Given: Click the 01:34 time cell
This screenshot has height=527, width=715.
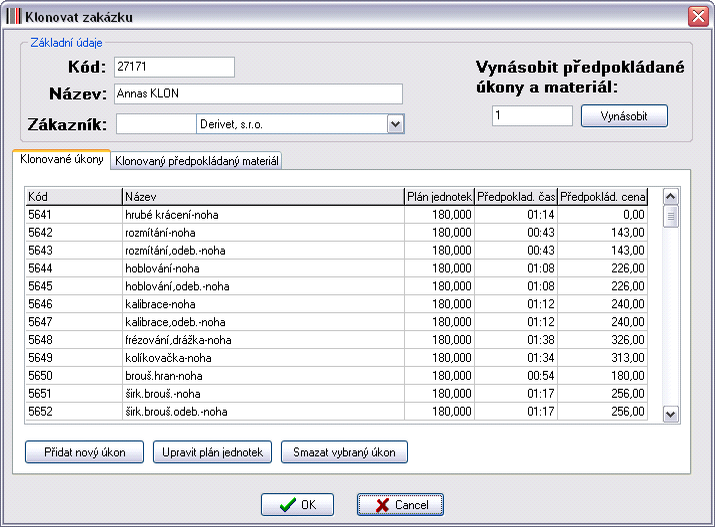Looking at the screenshot, I should click(x=516, y=358).
